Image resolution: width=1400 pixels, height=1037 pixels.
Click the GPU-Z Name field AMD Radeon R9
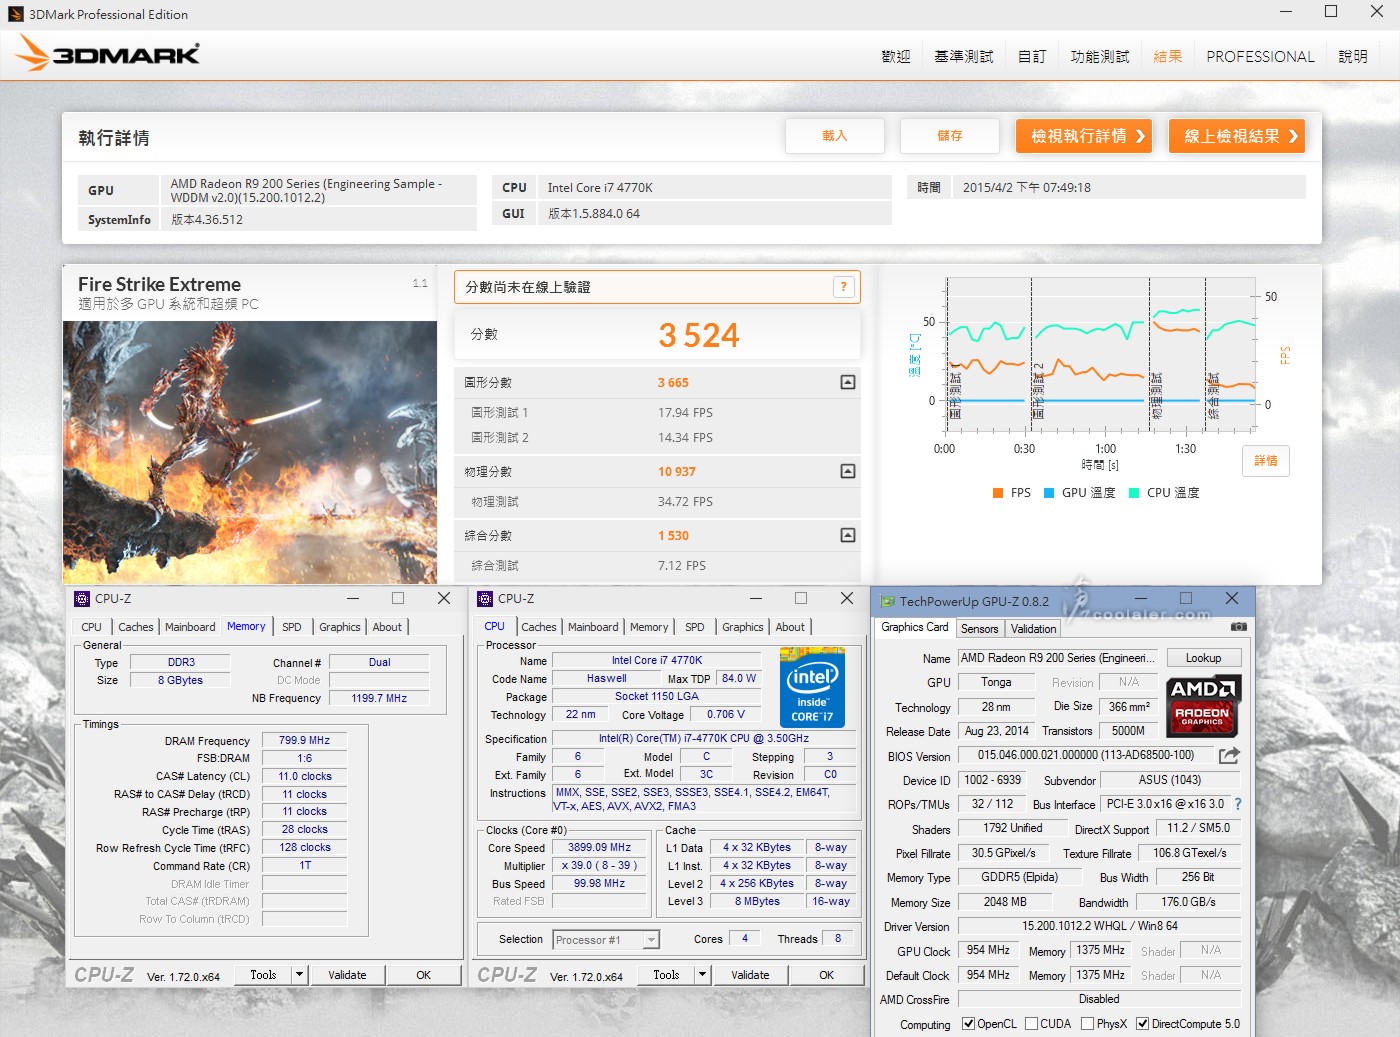(1059, 658)
